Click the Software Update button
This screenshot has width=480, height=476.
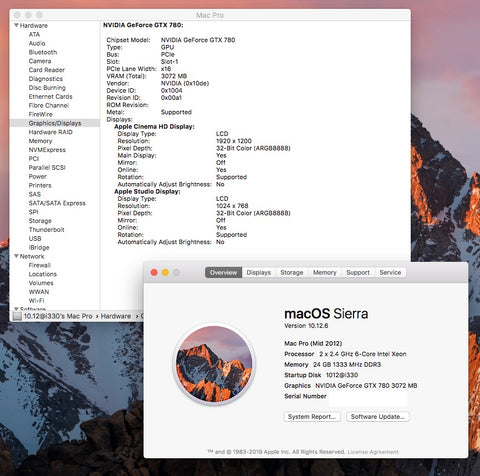point(377,416)
